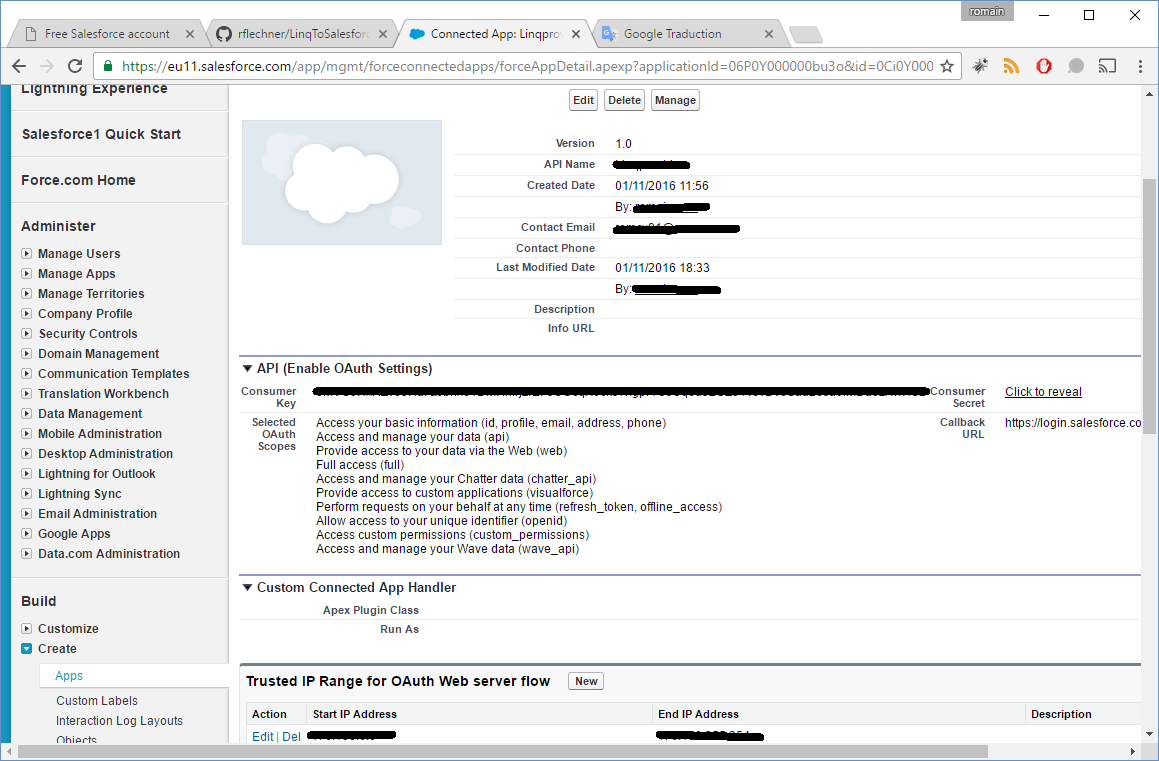Screen dimensions: 1159x761
Task: Click the browser forward arrow
Action: tap(47, 66)
